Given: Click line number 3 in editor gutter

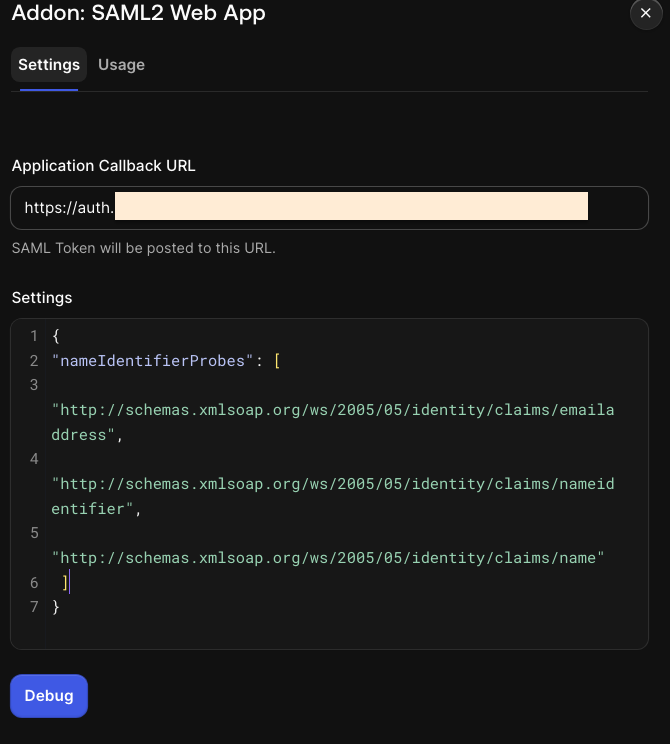Looking at the screenshot, I should coord(34,385).
